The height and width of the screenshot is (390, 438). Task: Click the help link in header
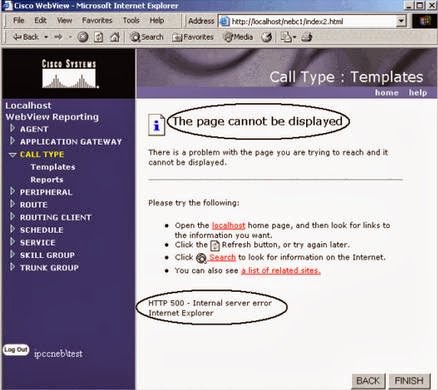(x=418, y=93)
